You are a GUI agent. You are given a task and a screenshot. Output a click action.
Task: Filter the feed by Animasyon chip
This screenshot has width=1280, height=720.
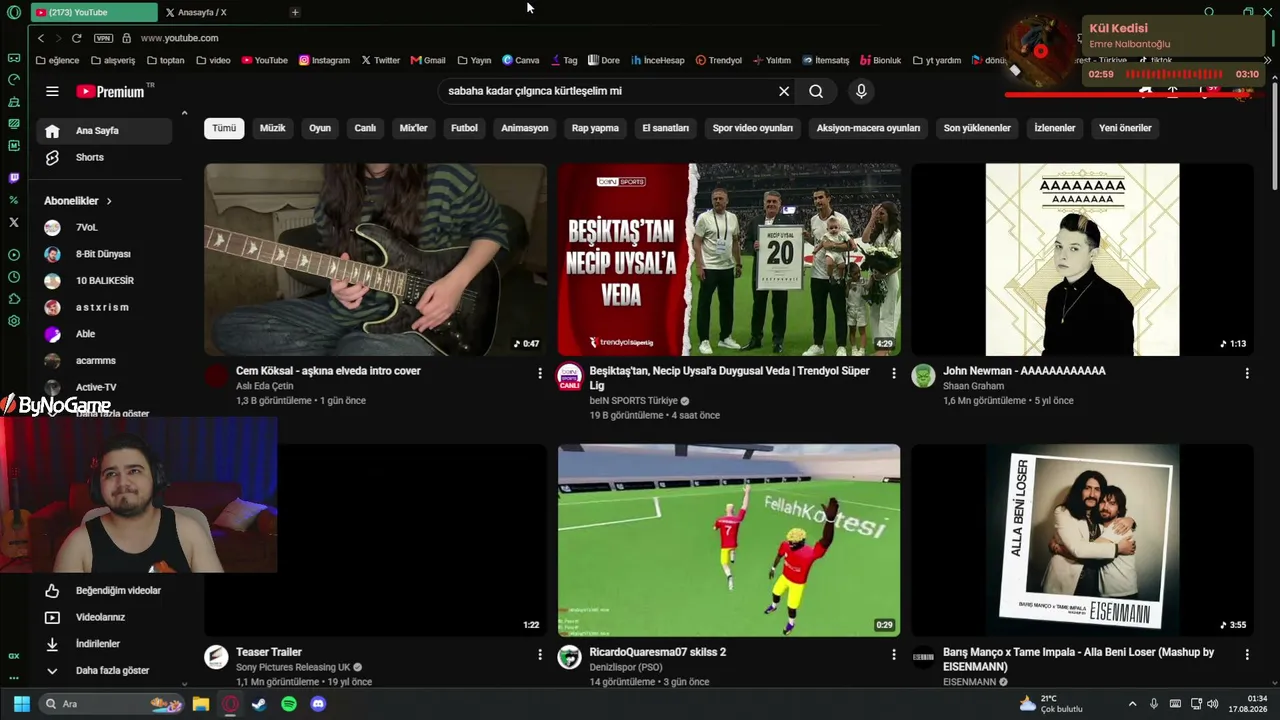tap(525, 128)
